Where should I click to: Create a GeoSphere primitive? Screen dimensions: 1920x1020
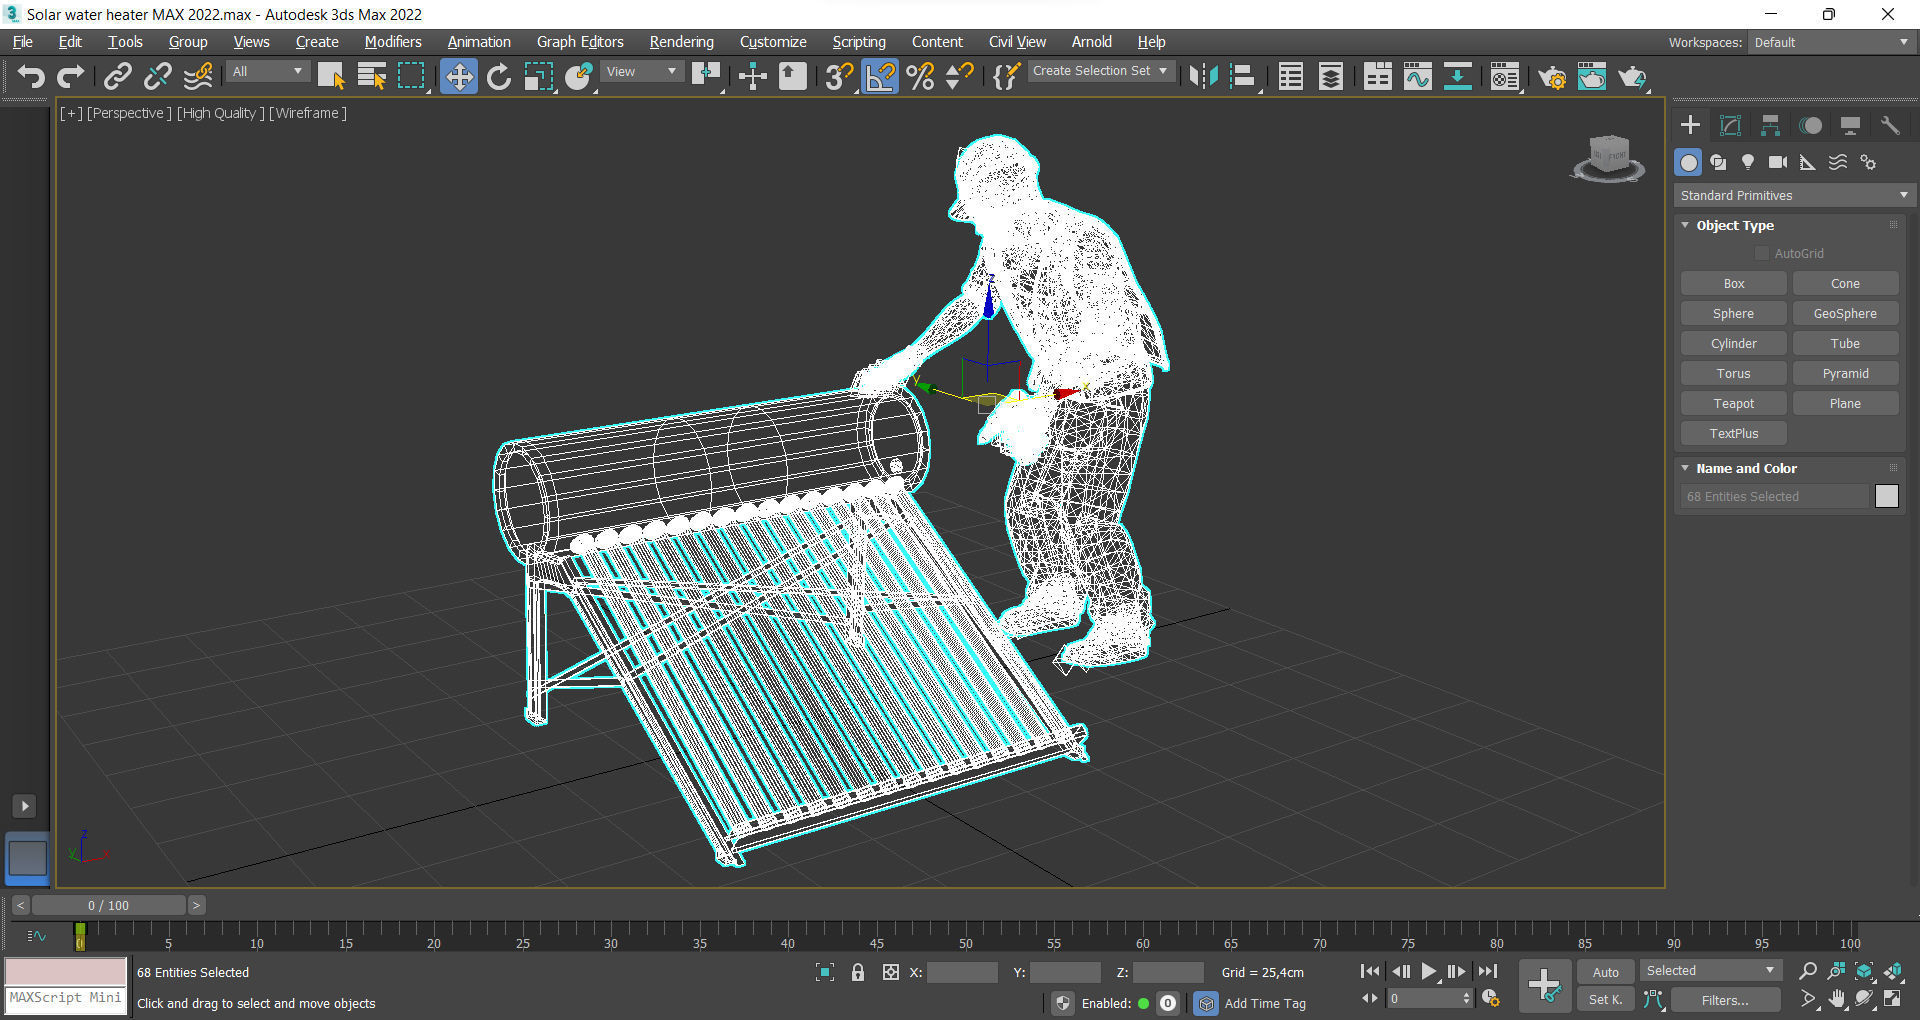tap(1845, 314)
